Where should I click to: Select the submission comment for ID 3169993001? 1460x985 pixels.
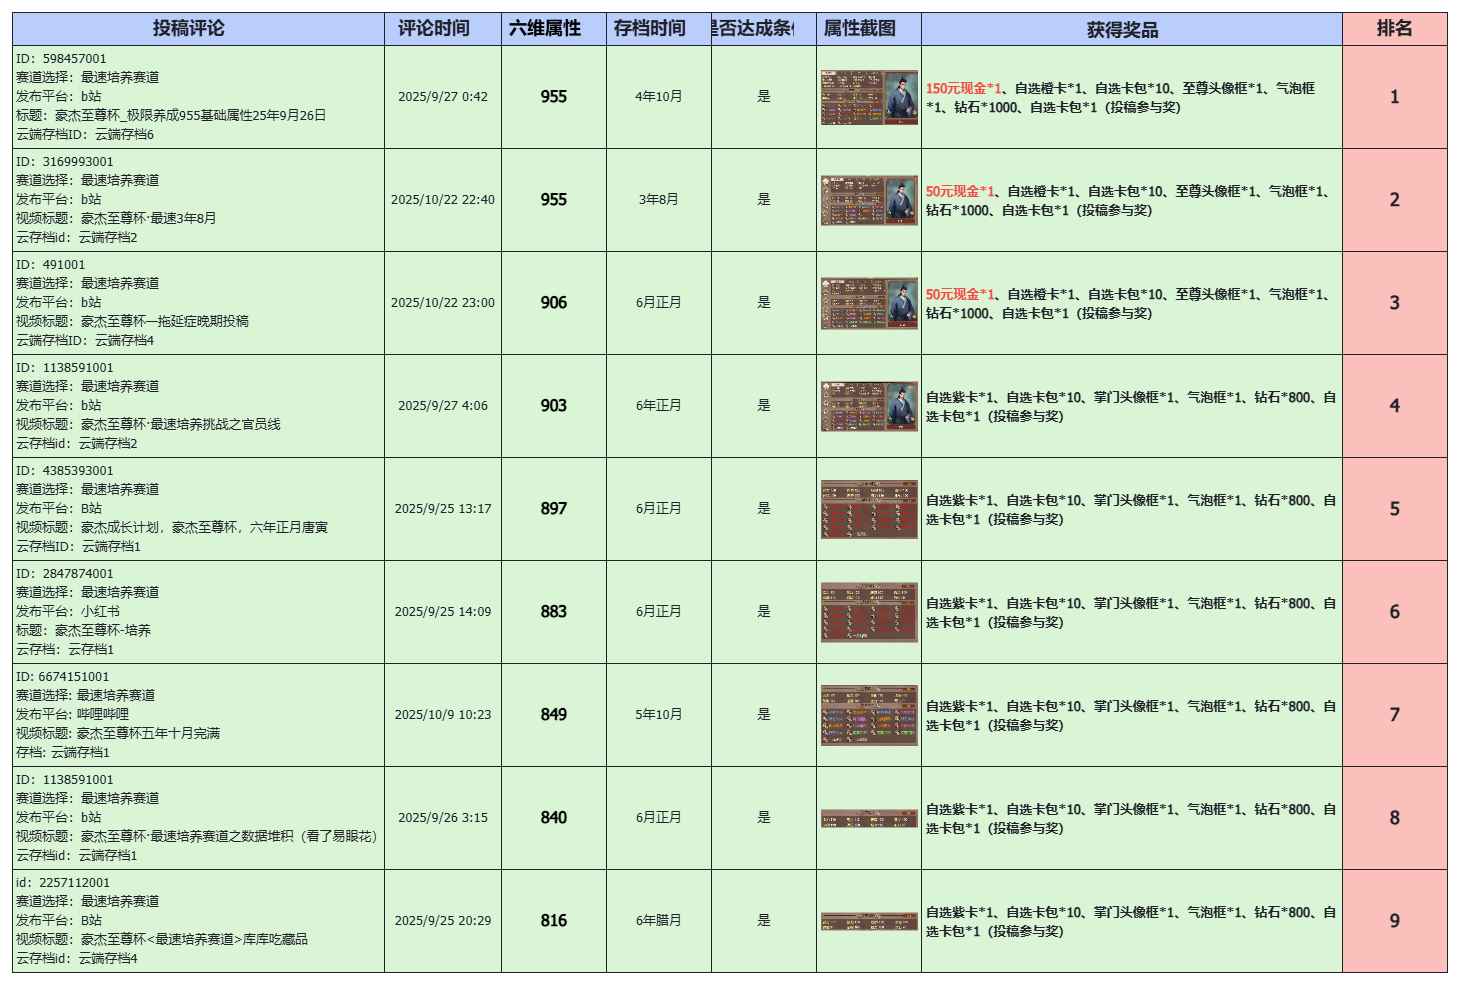click(x=198, y=200)
